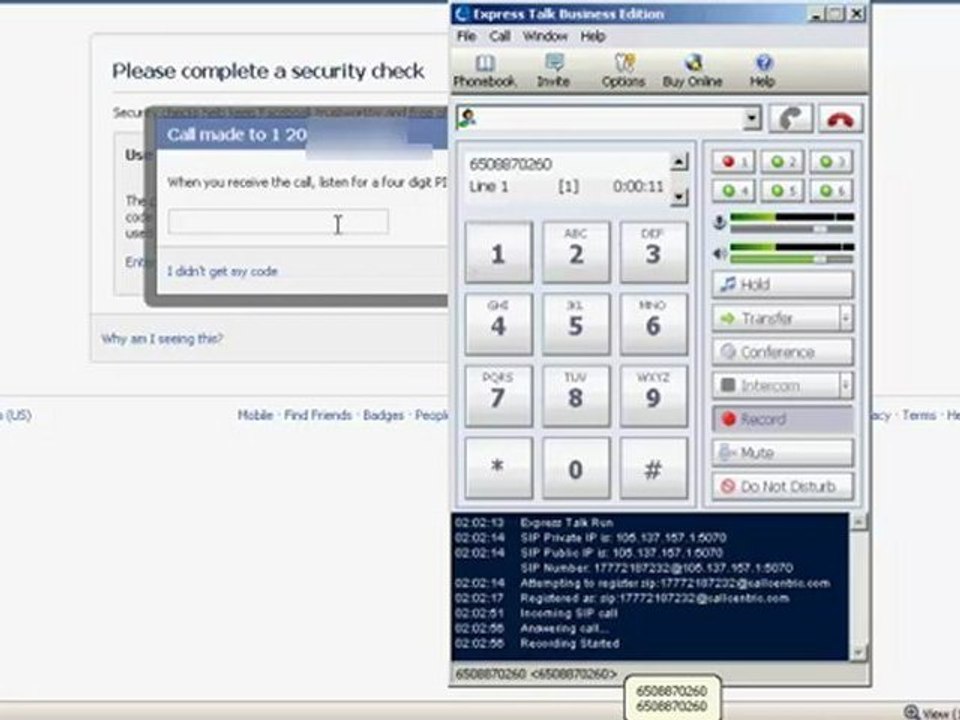Open the Mobile footer link
This screenshot has height=720, width=960.
[x=255, y=415]
